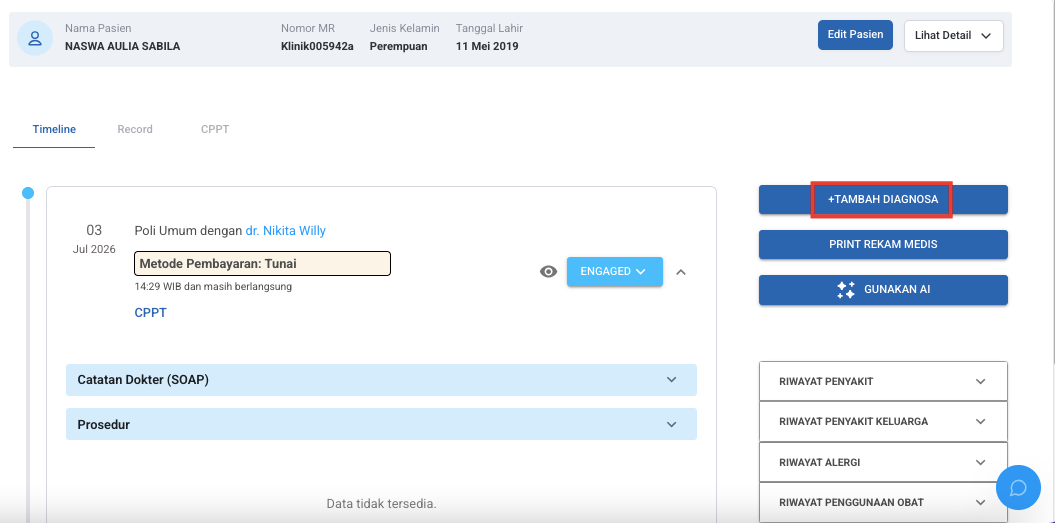Click the sparkle icon on GUNAKAN AI
Viewport: 1055px width, 523px height.
click(846, 290)
